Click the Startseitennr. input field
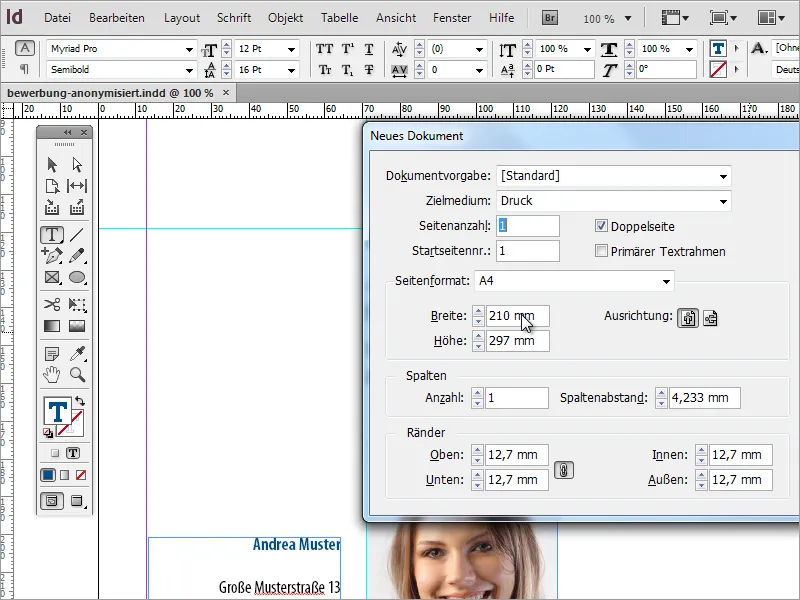 (528, 251)
